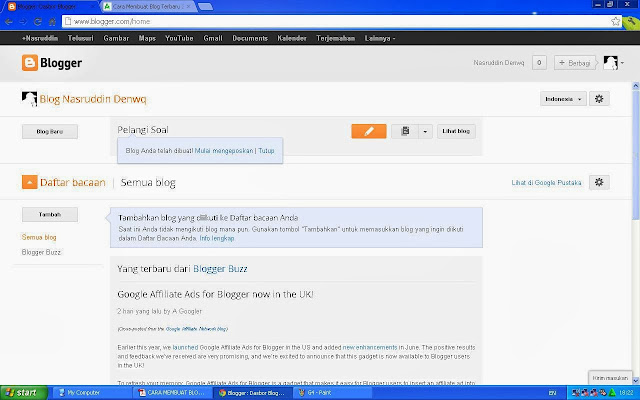Open YouTube in the Google bar
640x400 pixels.
(x=179, y=38)
